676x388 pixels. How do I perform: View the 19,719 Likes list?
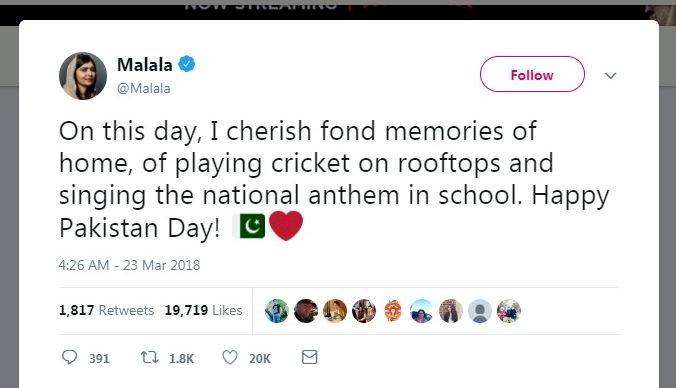(x=203, y=310)
